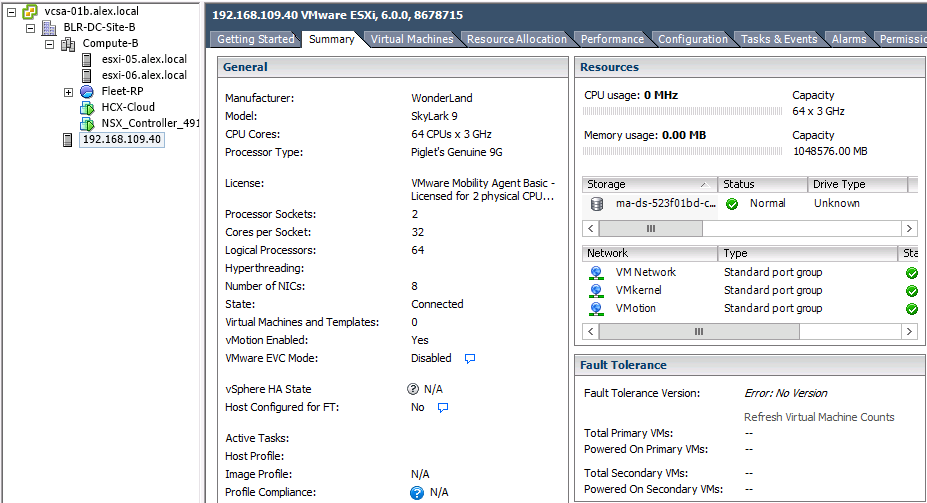Click the vcsa-01b.alex.local vCenter icon
The image size is (927, 503).
pyautogui.click(x=30, y=11)
